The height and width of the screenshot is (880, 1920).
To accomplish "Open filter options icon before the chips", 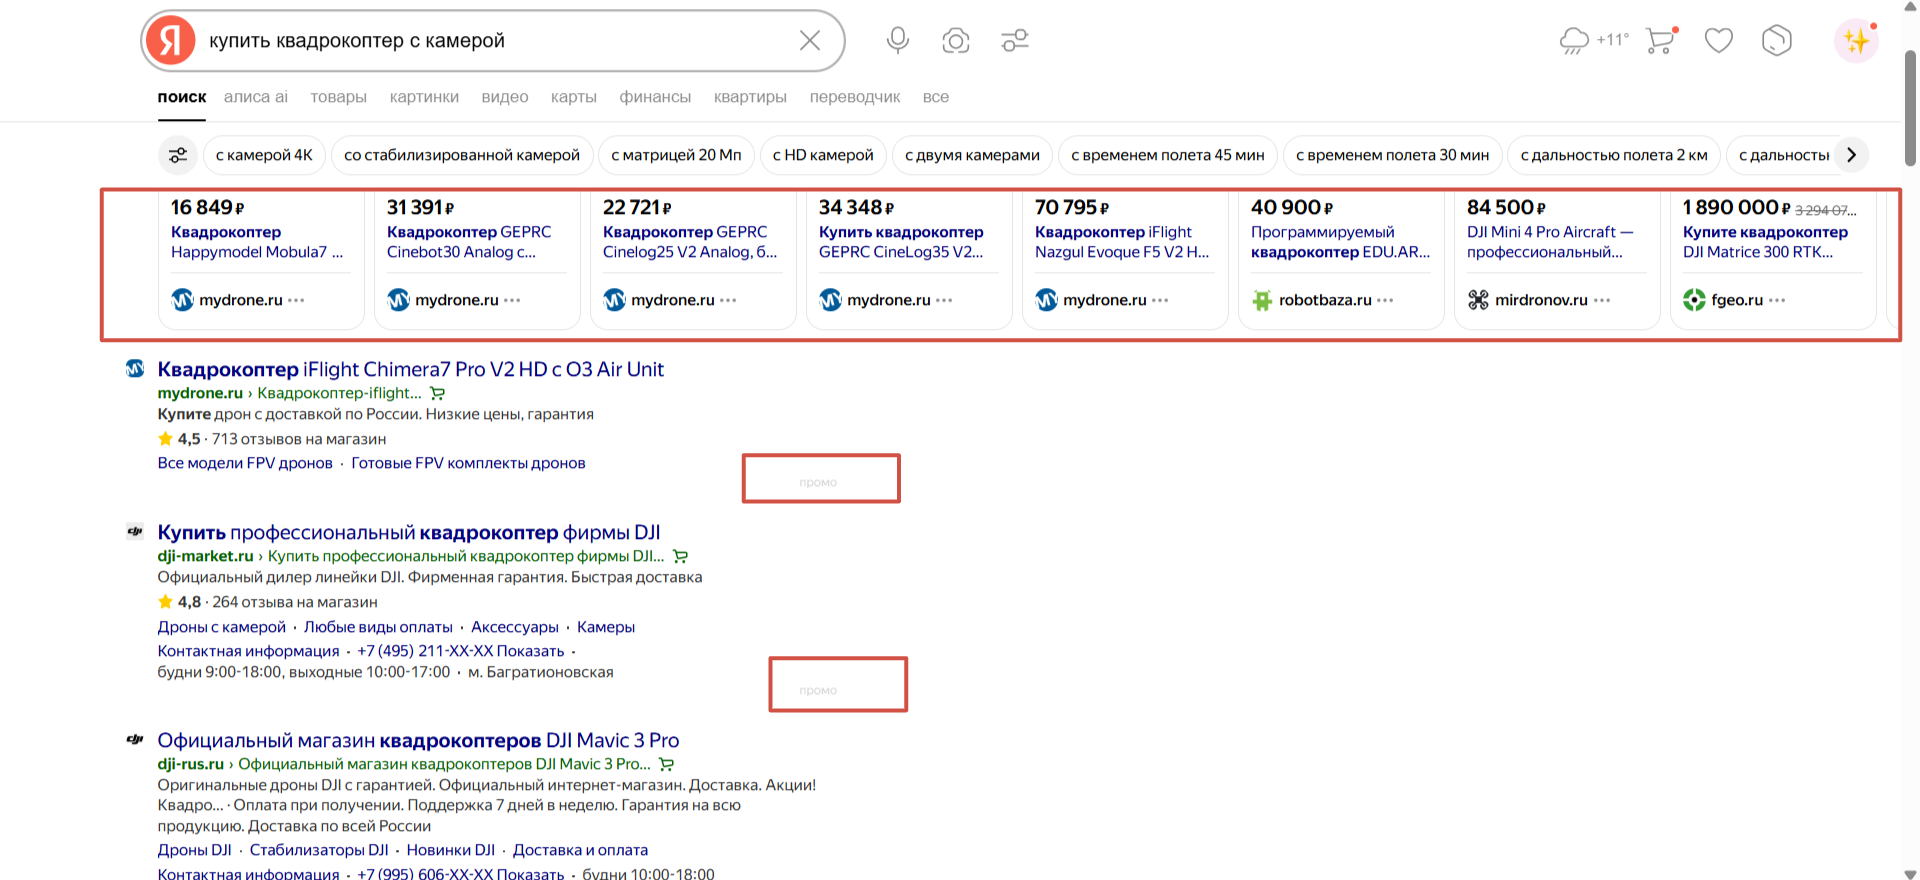I will click(x=178, y=155).
